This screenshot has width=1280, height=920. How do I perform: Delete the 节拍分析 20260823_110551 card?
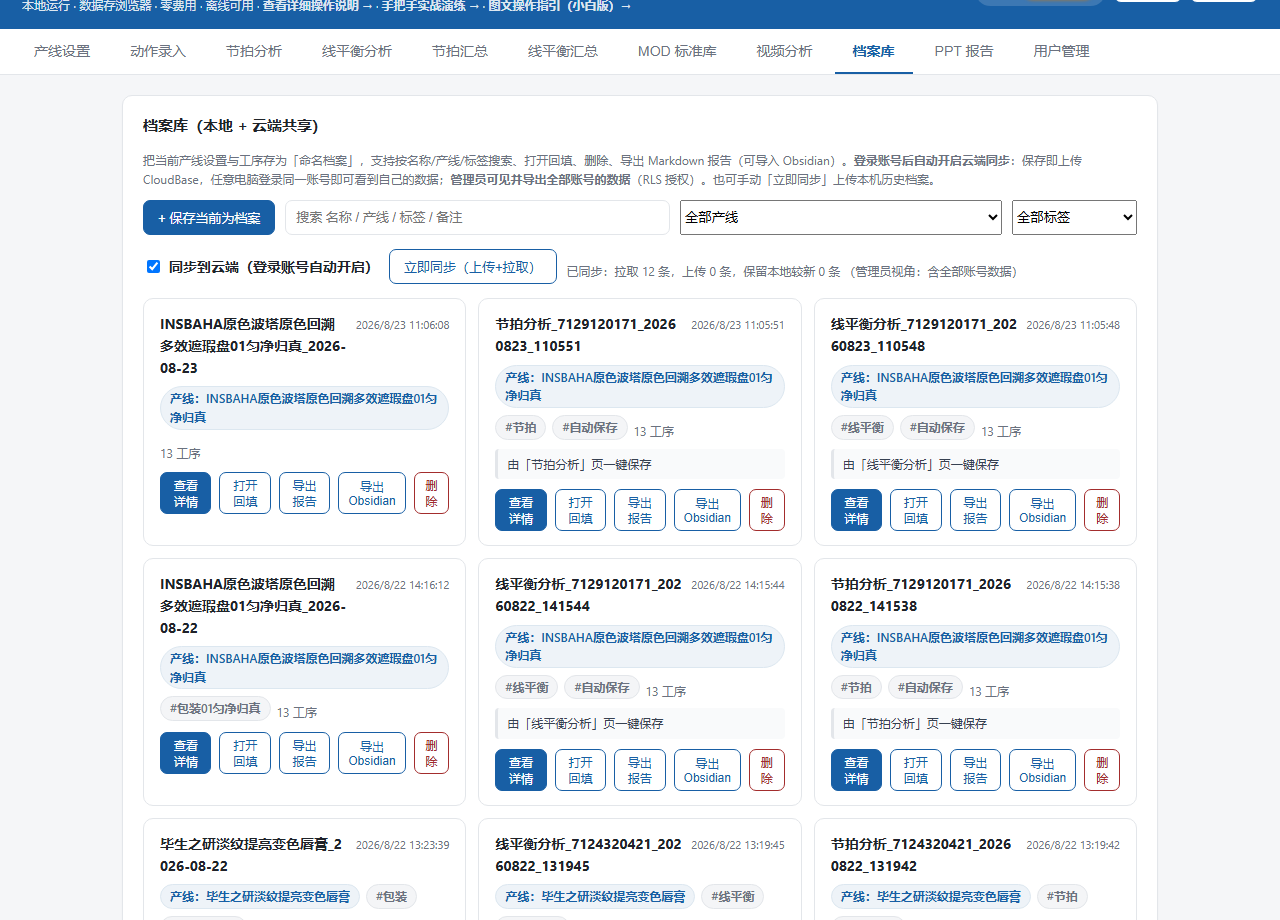tap(767, 510)
